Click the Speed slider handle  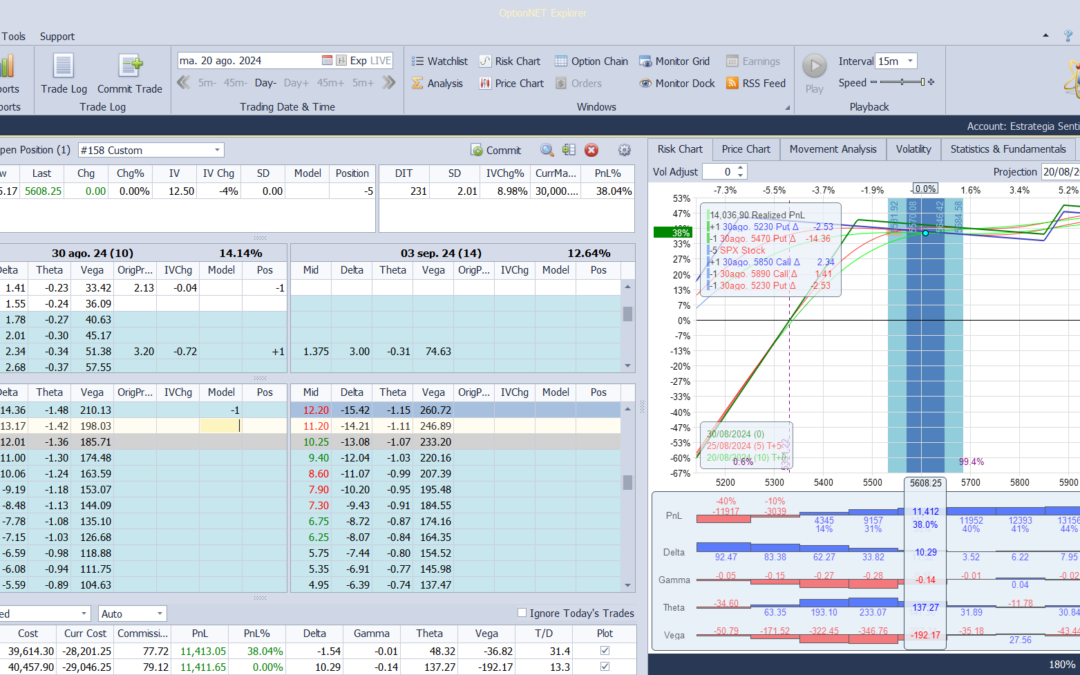pos(922,83)
